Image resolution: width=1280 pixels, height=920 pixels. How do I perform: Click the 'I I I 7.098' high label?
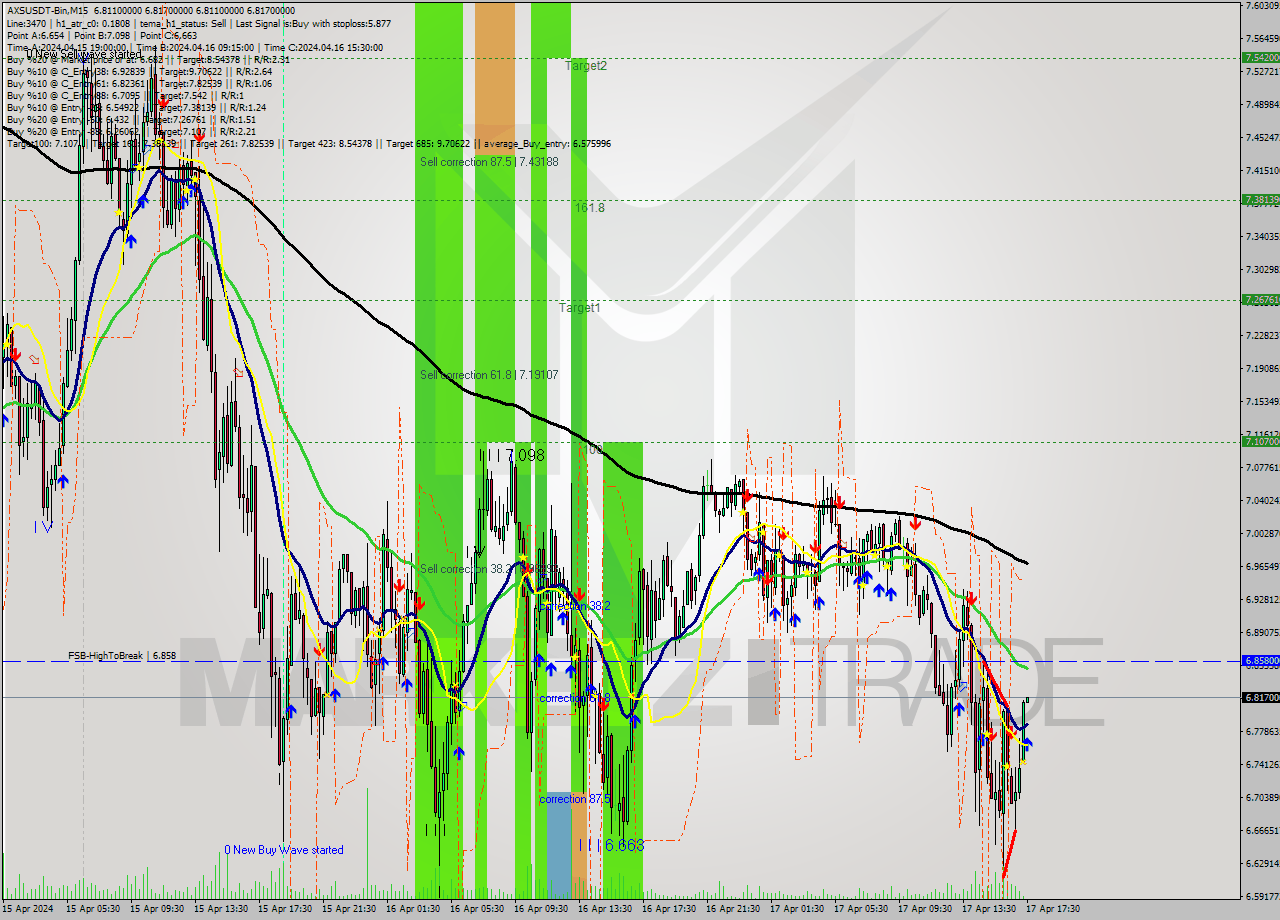[512, 455]
